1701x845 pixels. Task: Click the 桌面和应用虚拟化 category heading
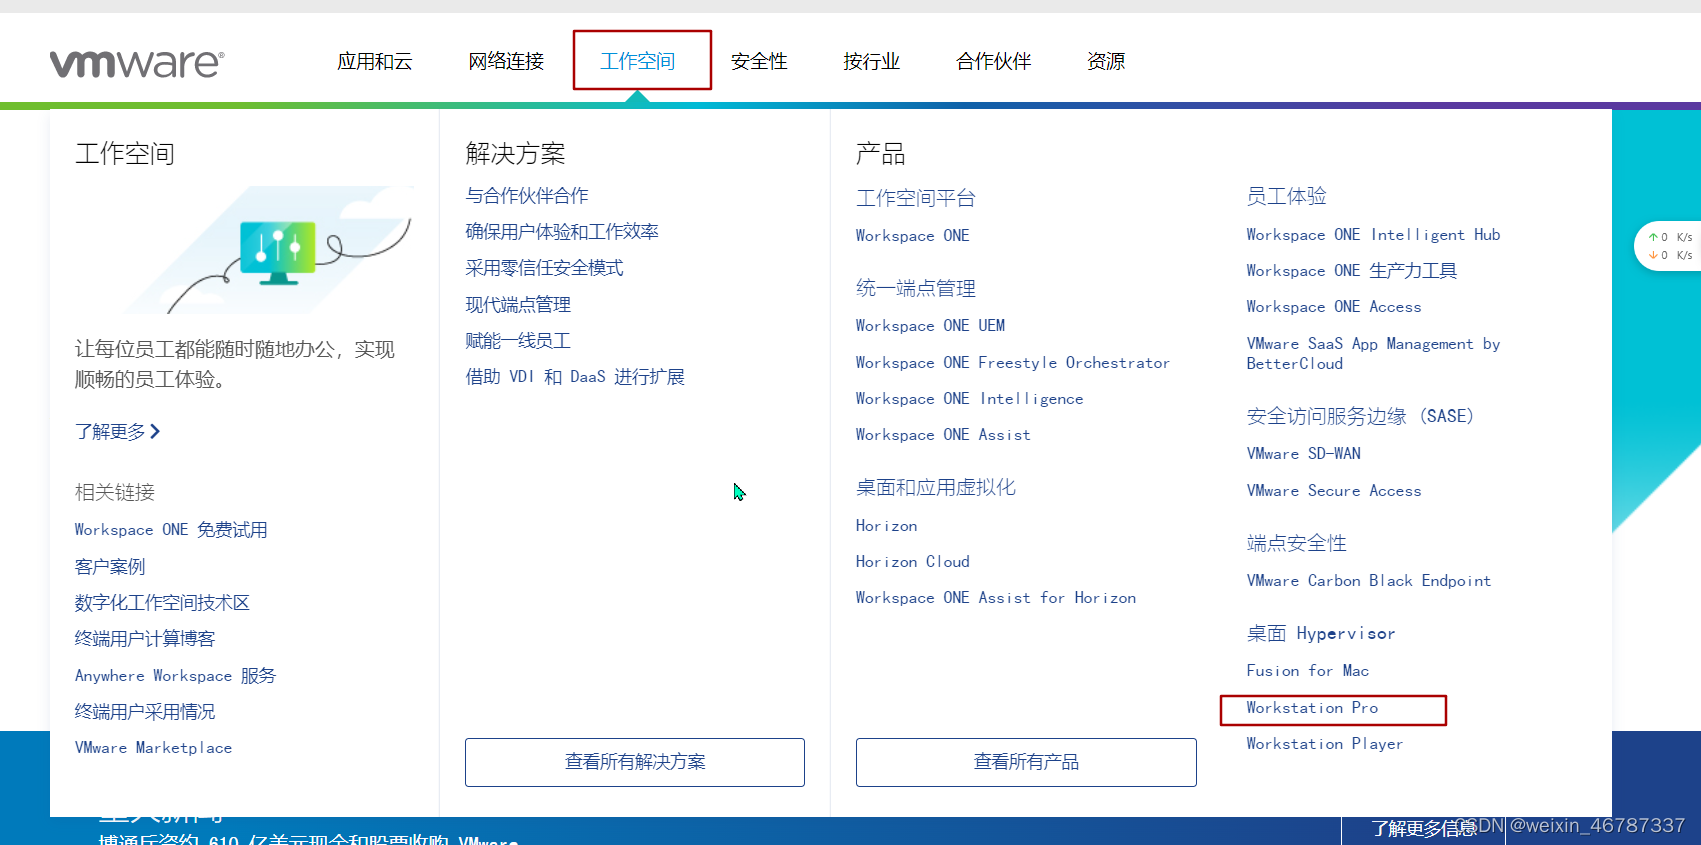[936, 488]
